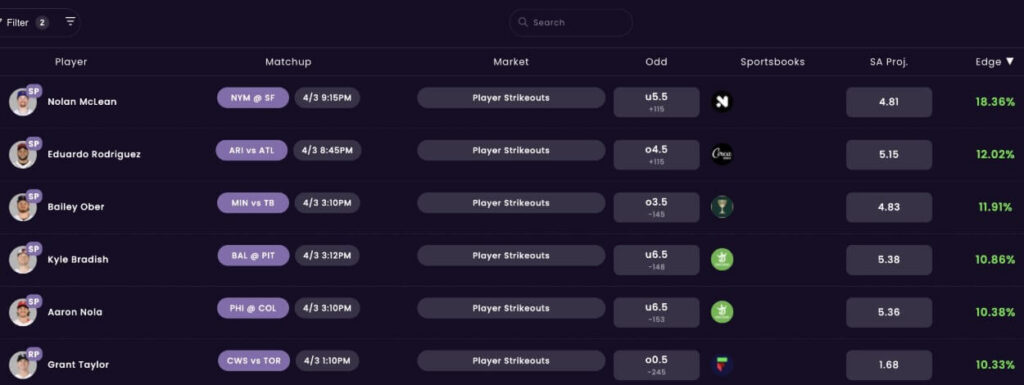This screenshot has height=385, width=1024.
Task: Focus the Search input field
Action: 571,22
